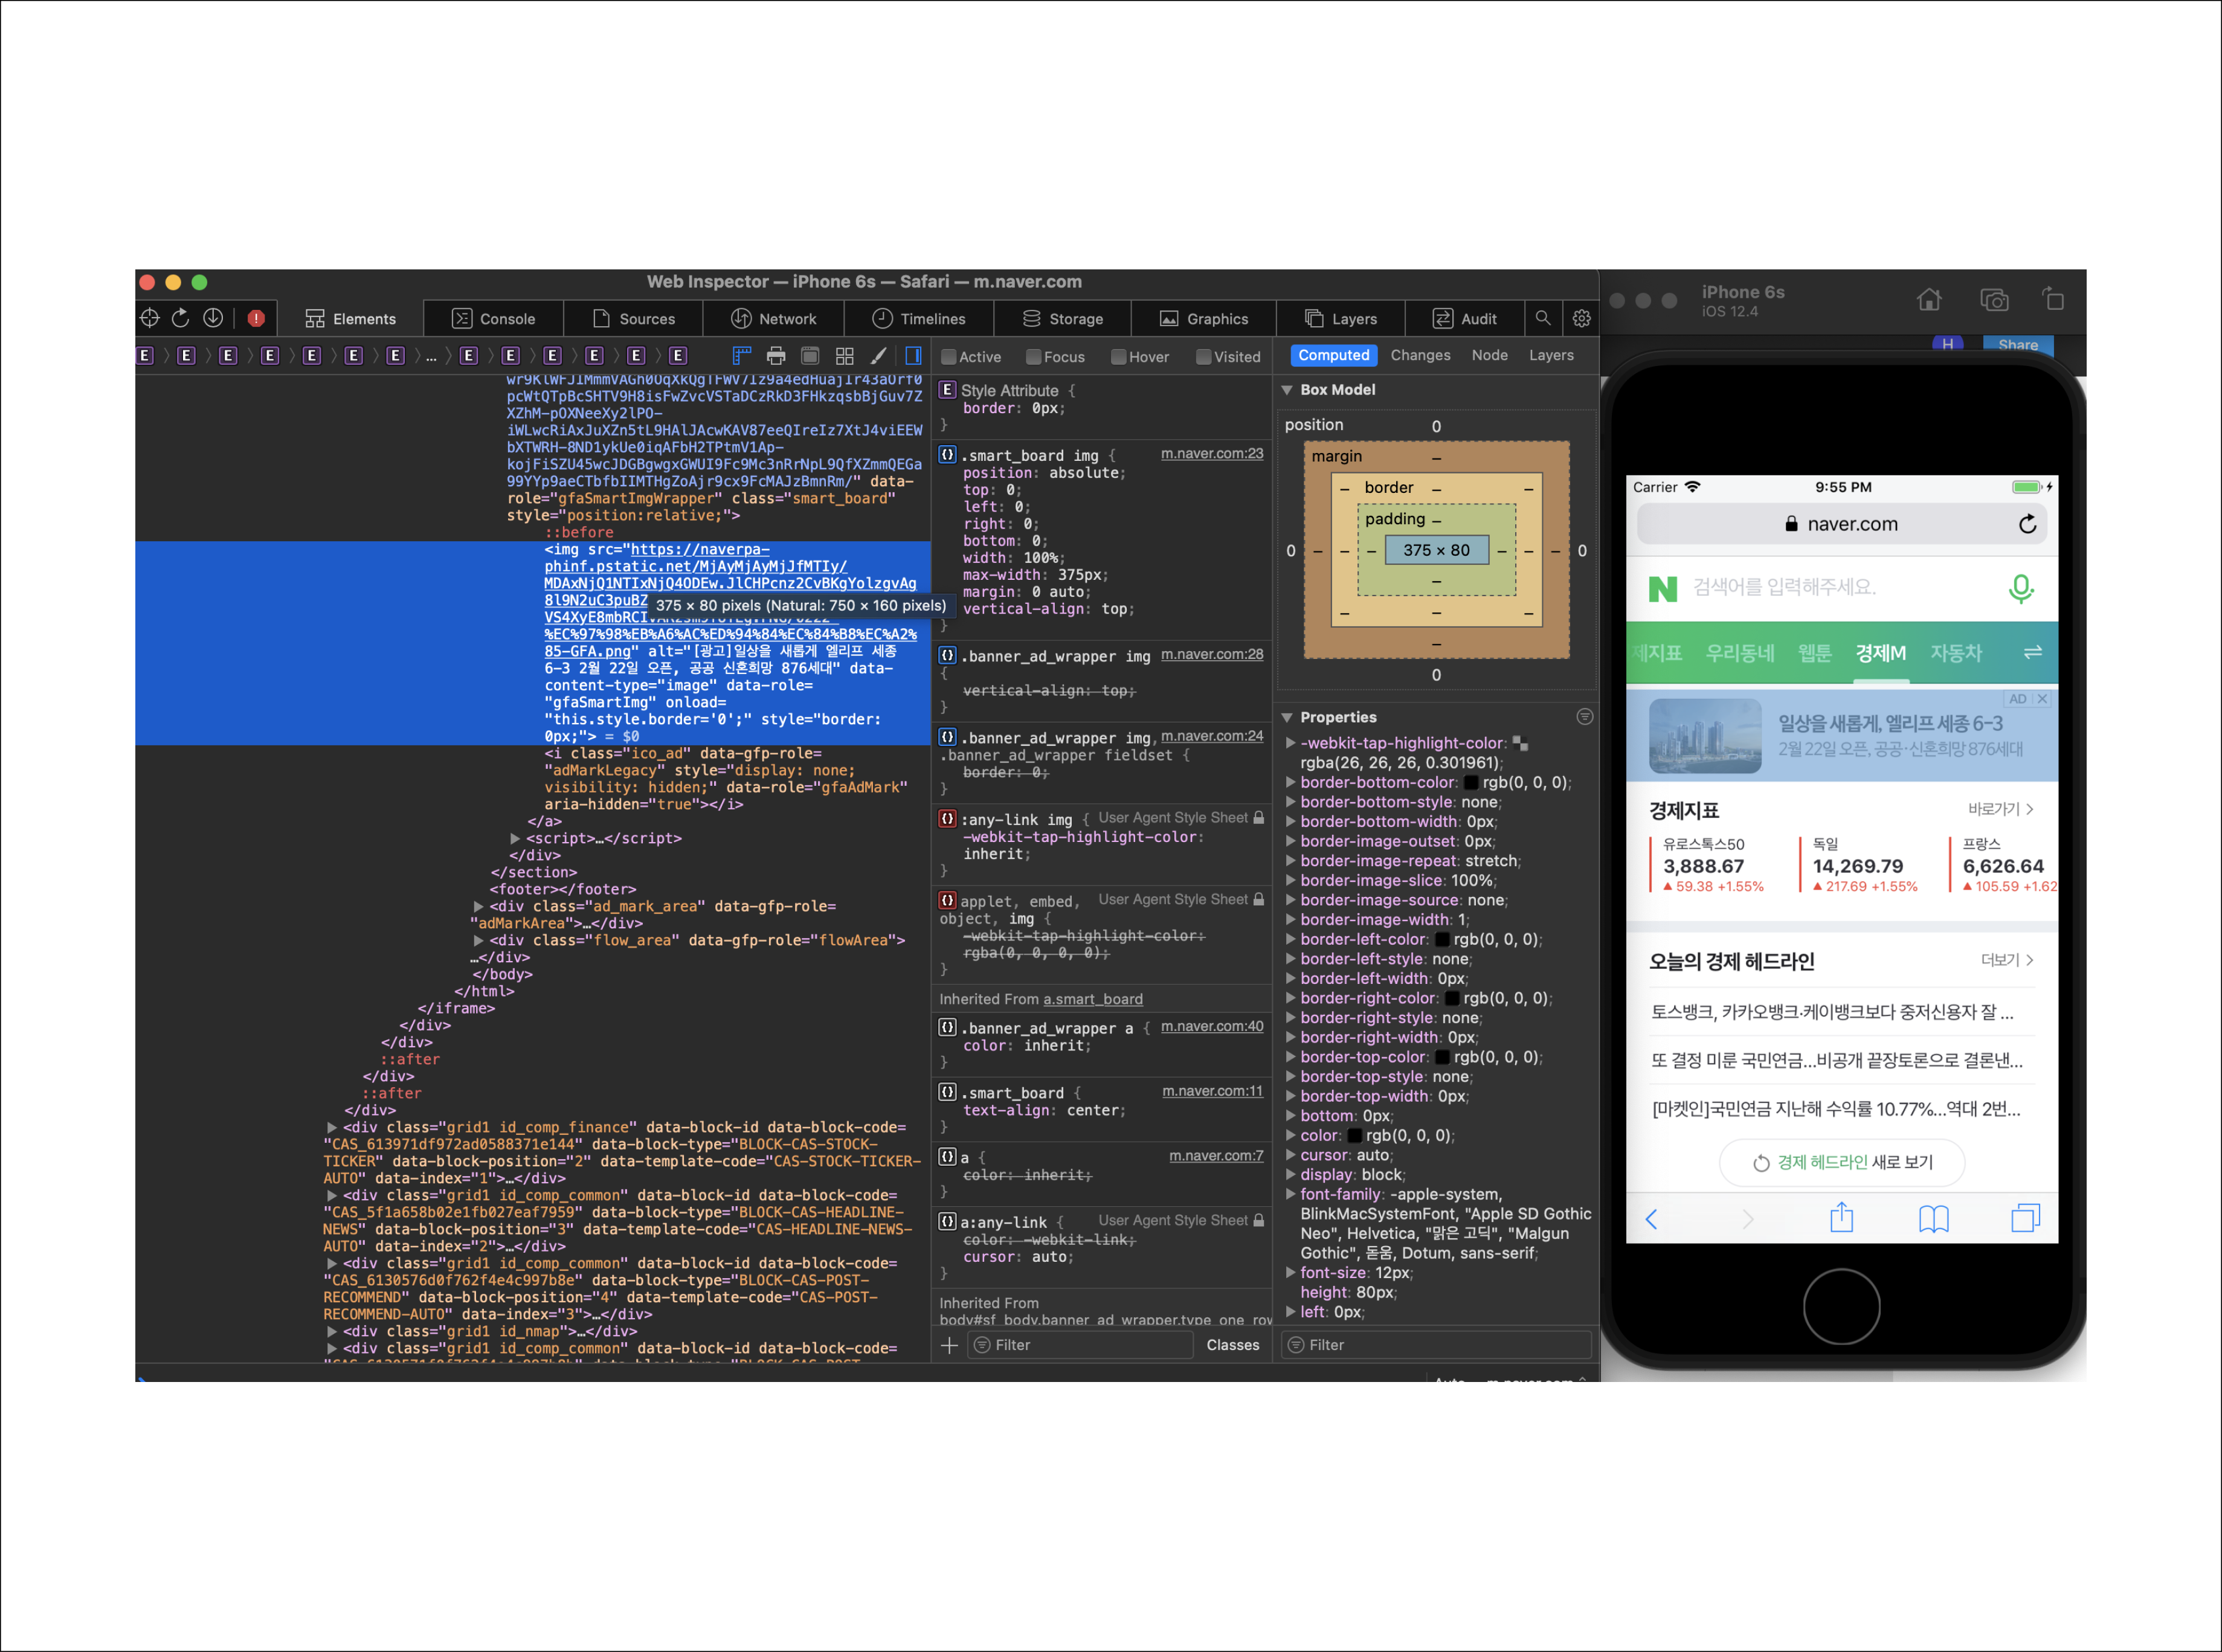Viewport: 2222px width, 1652px height.
Task: Check the Visited pseudo-class checkbox
Action: pyautogui.click(x=1204, y=357)
